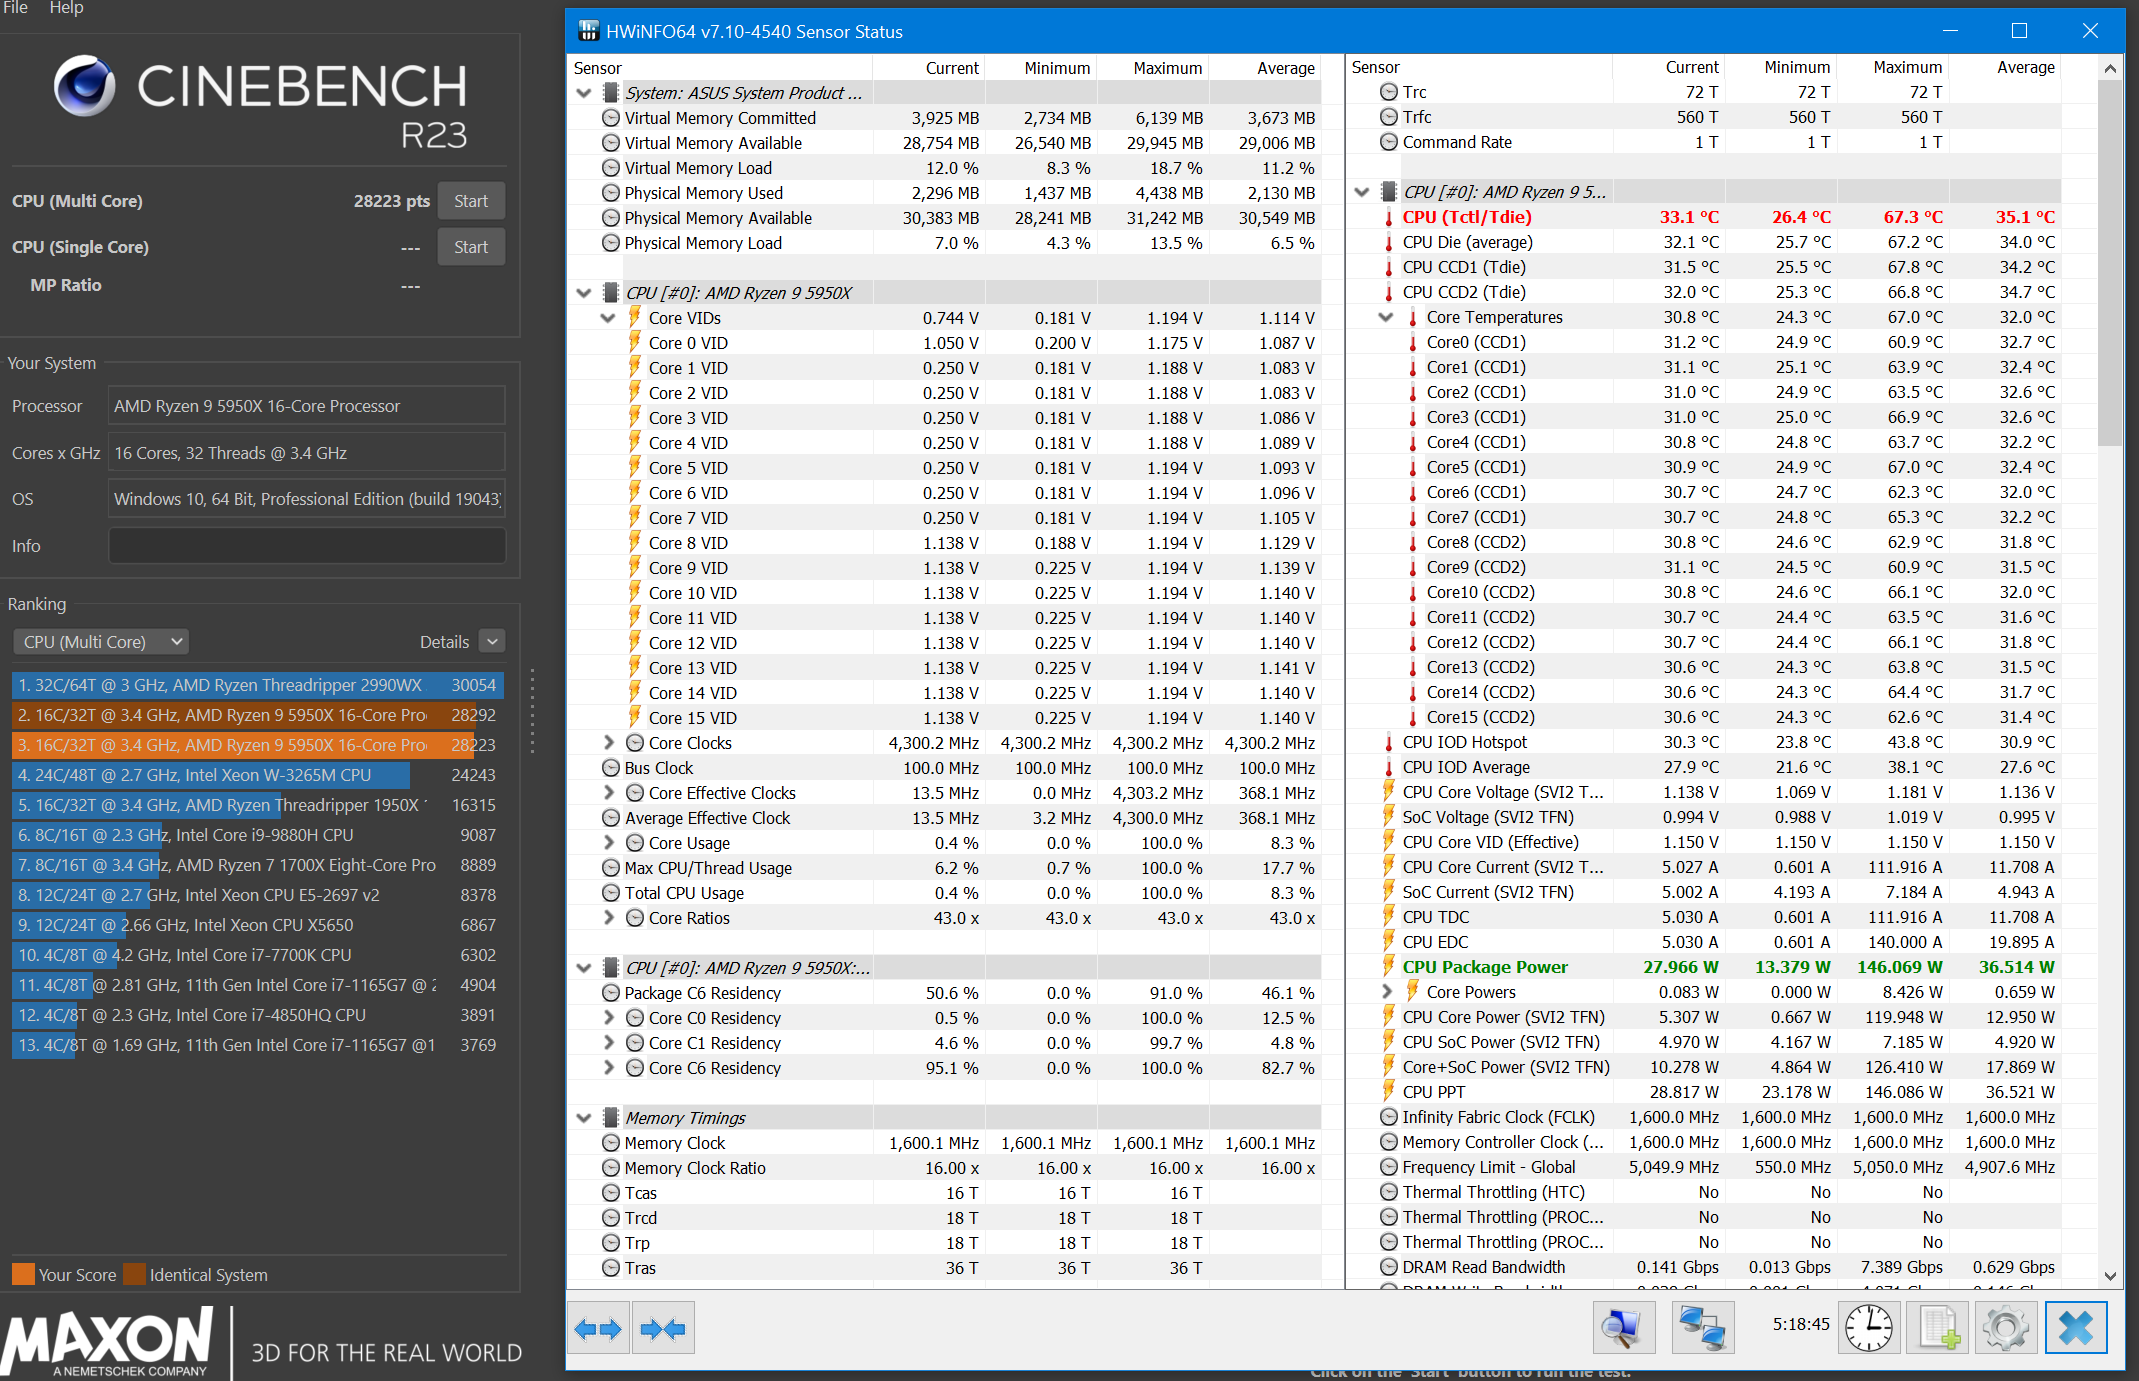
Task: Click the blue X close sensors button
Action: [x=2075, y=1328]
